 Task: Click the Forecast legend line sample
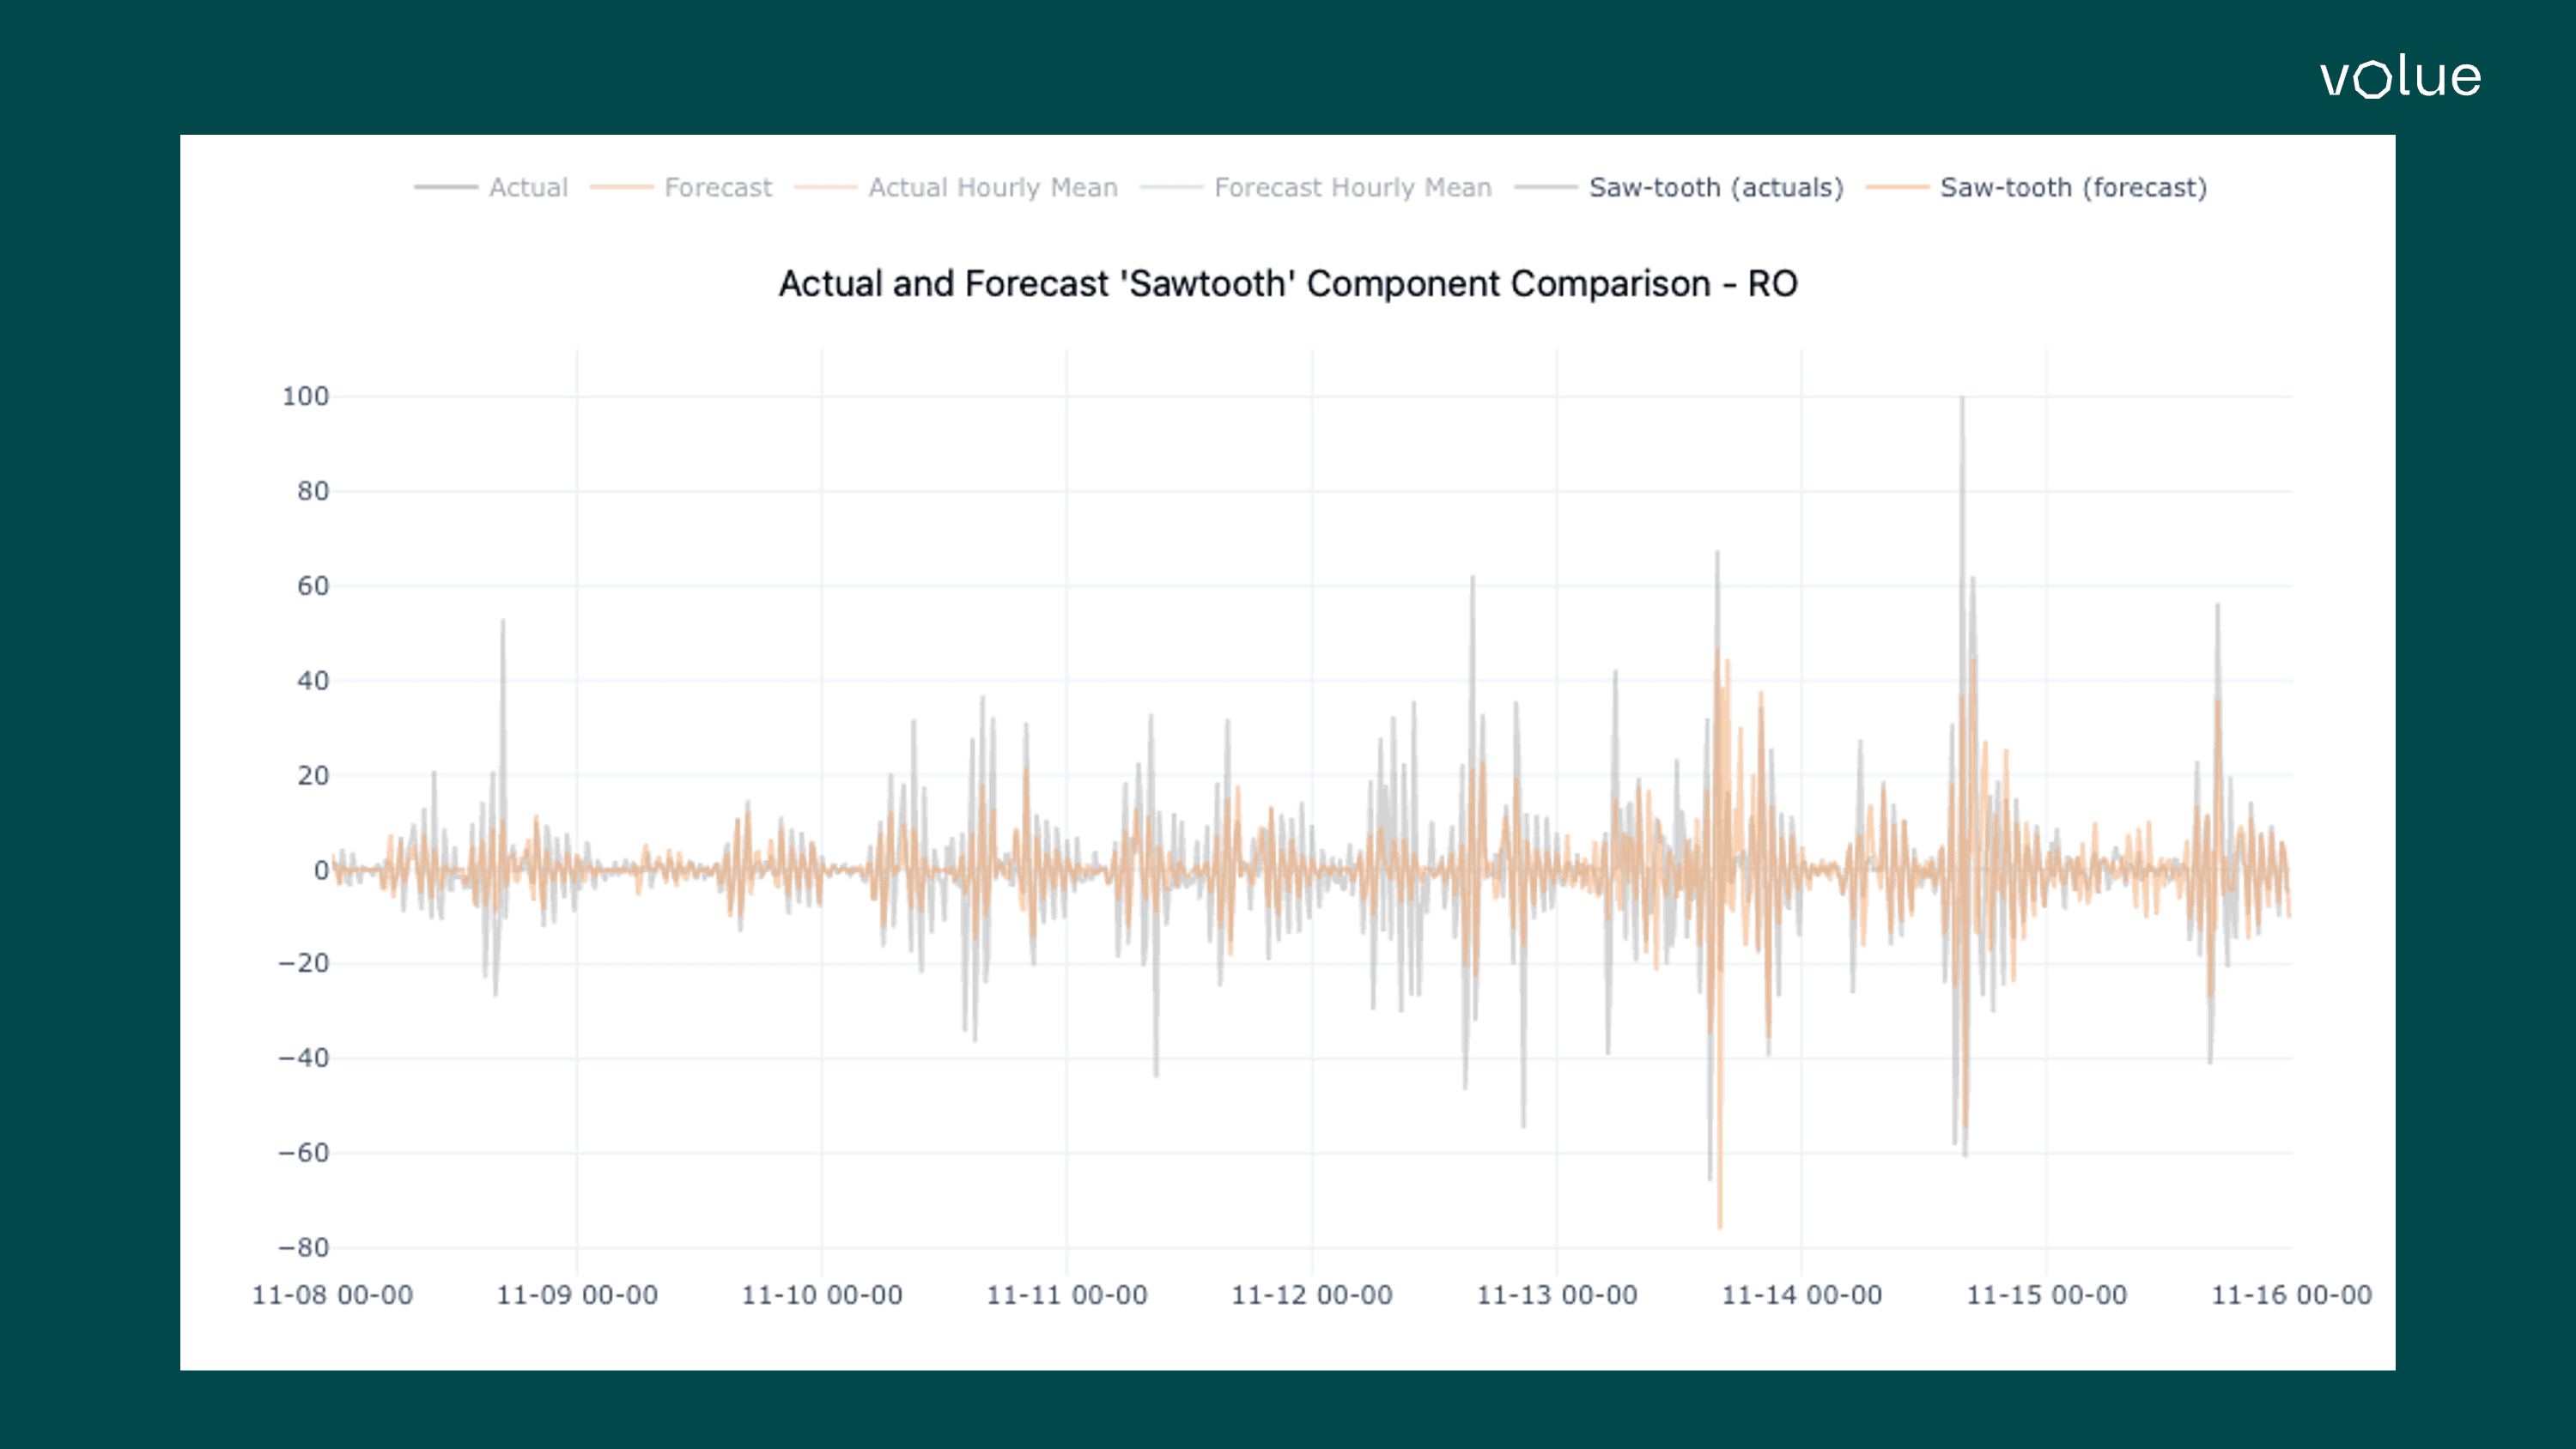(x=622, y=188)
